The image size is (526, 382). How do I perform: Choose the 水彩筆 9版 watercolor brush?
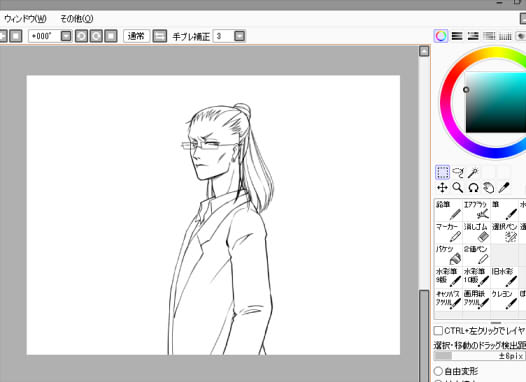(449, 277)
